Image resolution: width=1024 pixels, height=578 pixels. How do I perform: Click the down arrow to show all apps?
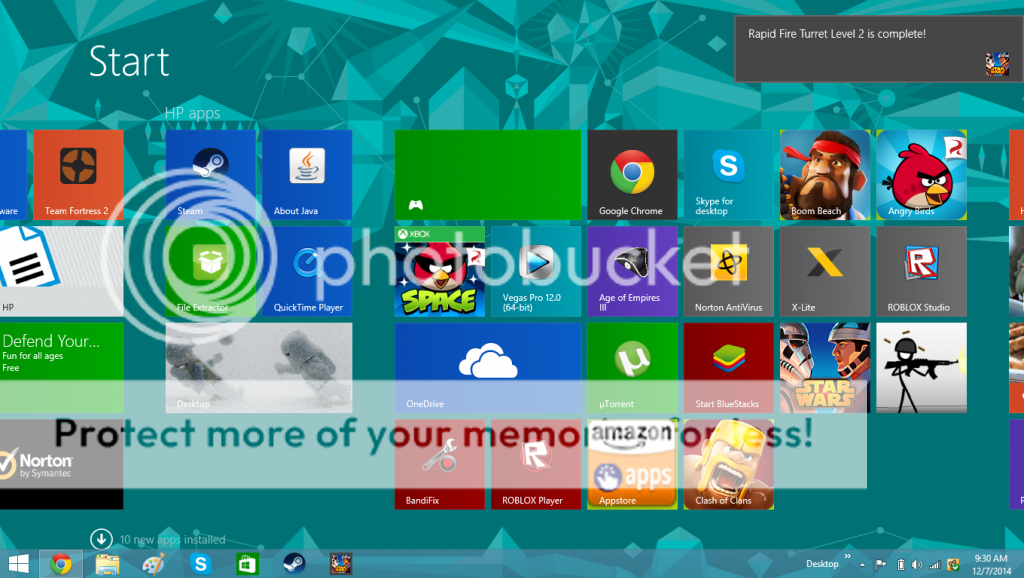tap(100, 539)
